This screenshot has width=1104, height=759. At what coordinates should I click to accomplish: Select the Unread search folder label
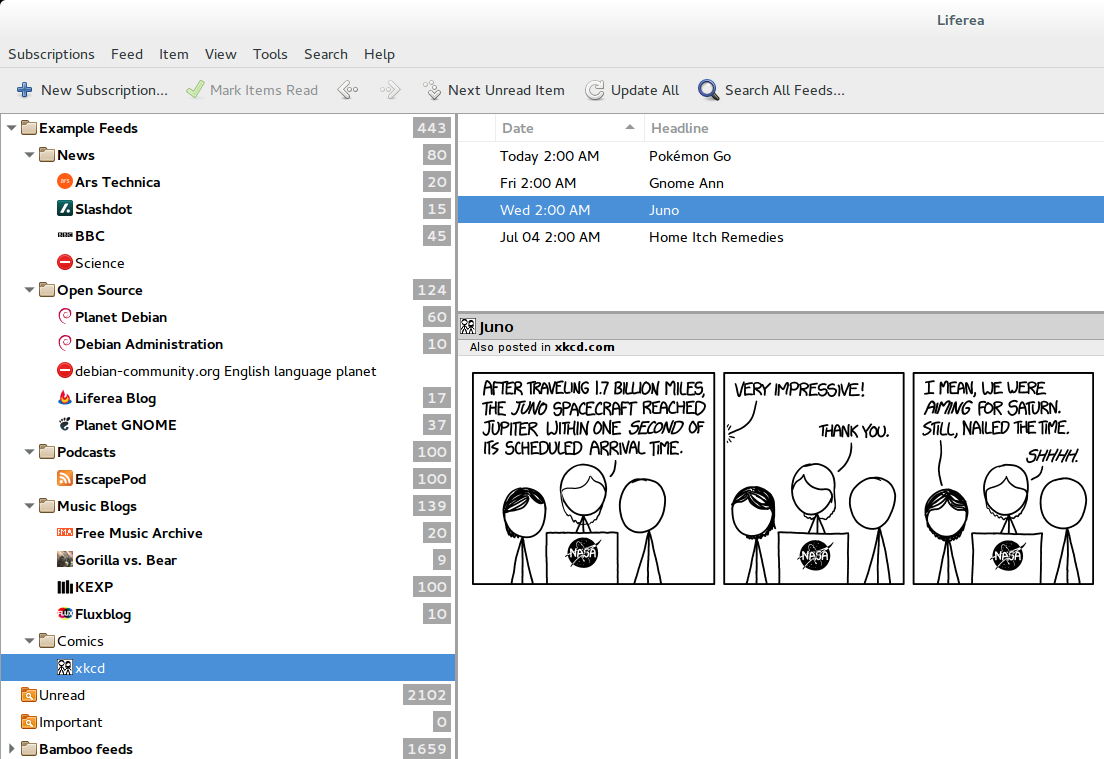point(62,695)
